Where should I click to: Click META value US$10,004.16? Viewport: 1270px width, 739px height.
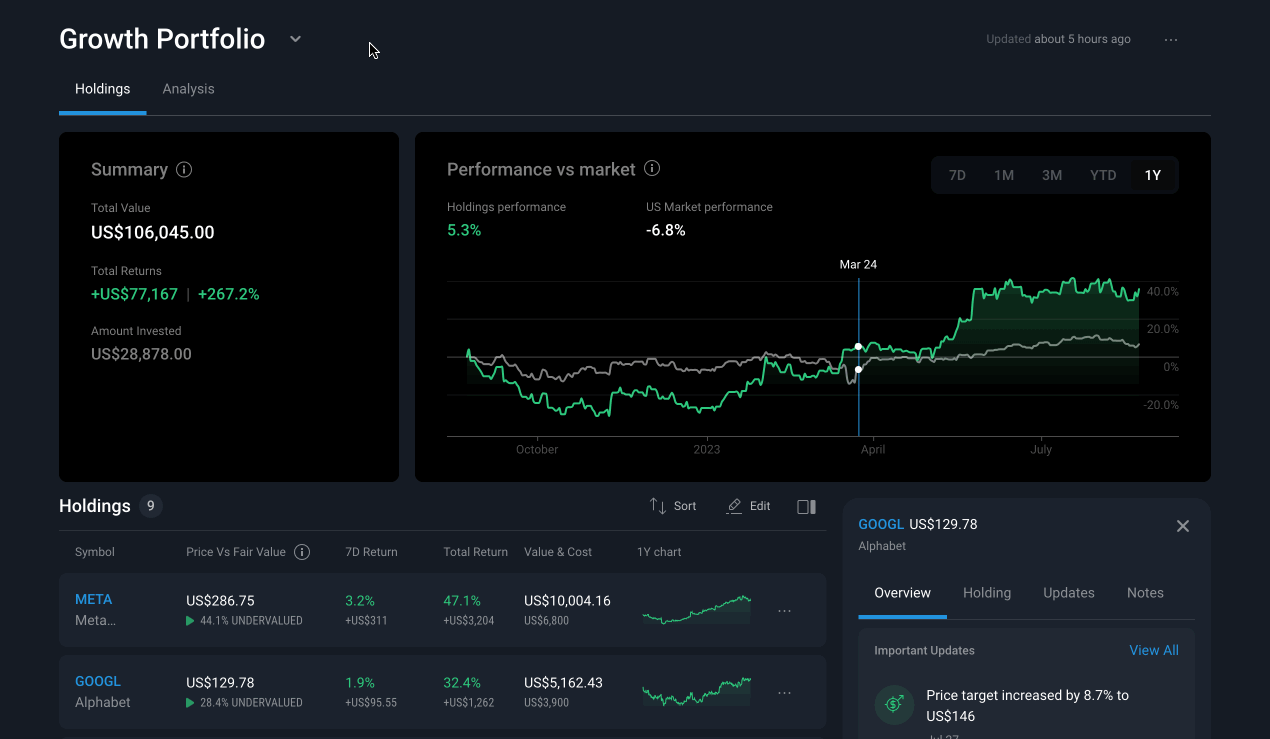point(567,601)
